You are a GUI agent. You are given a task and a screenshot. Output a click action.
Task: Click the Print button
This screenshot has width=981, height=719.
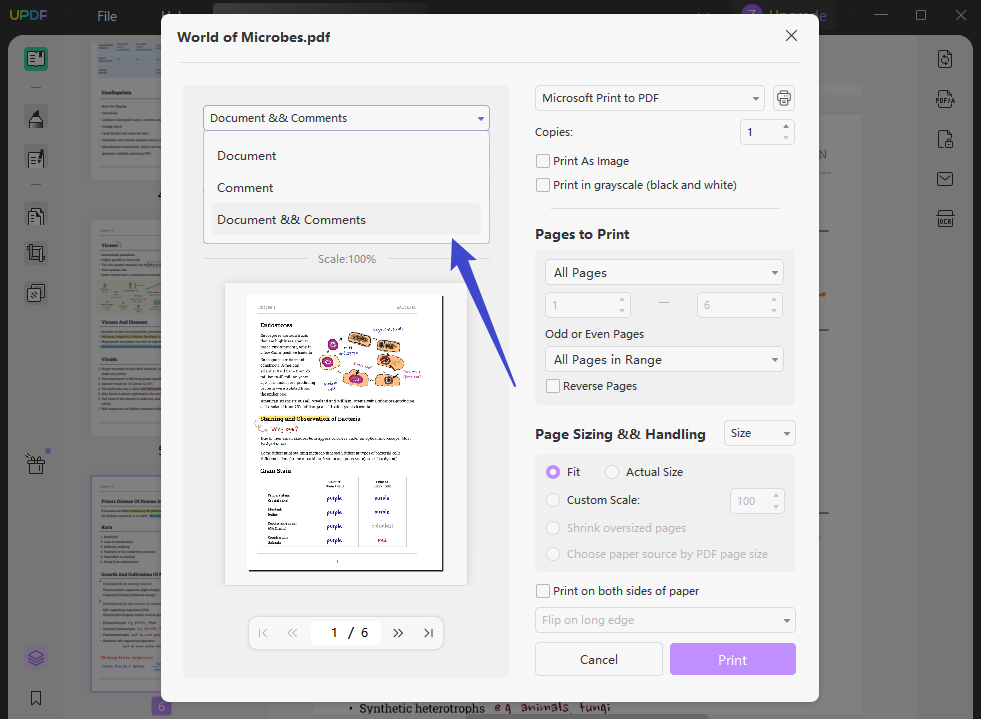[x=733, y=660]
